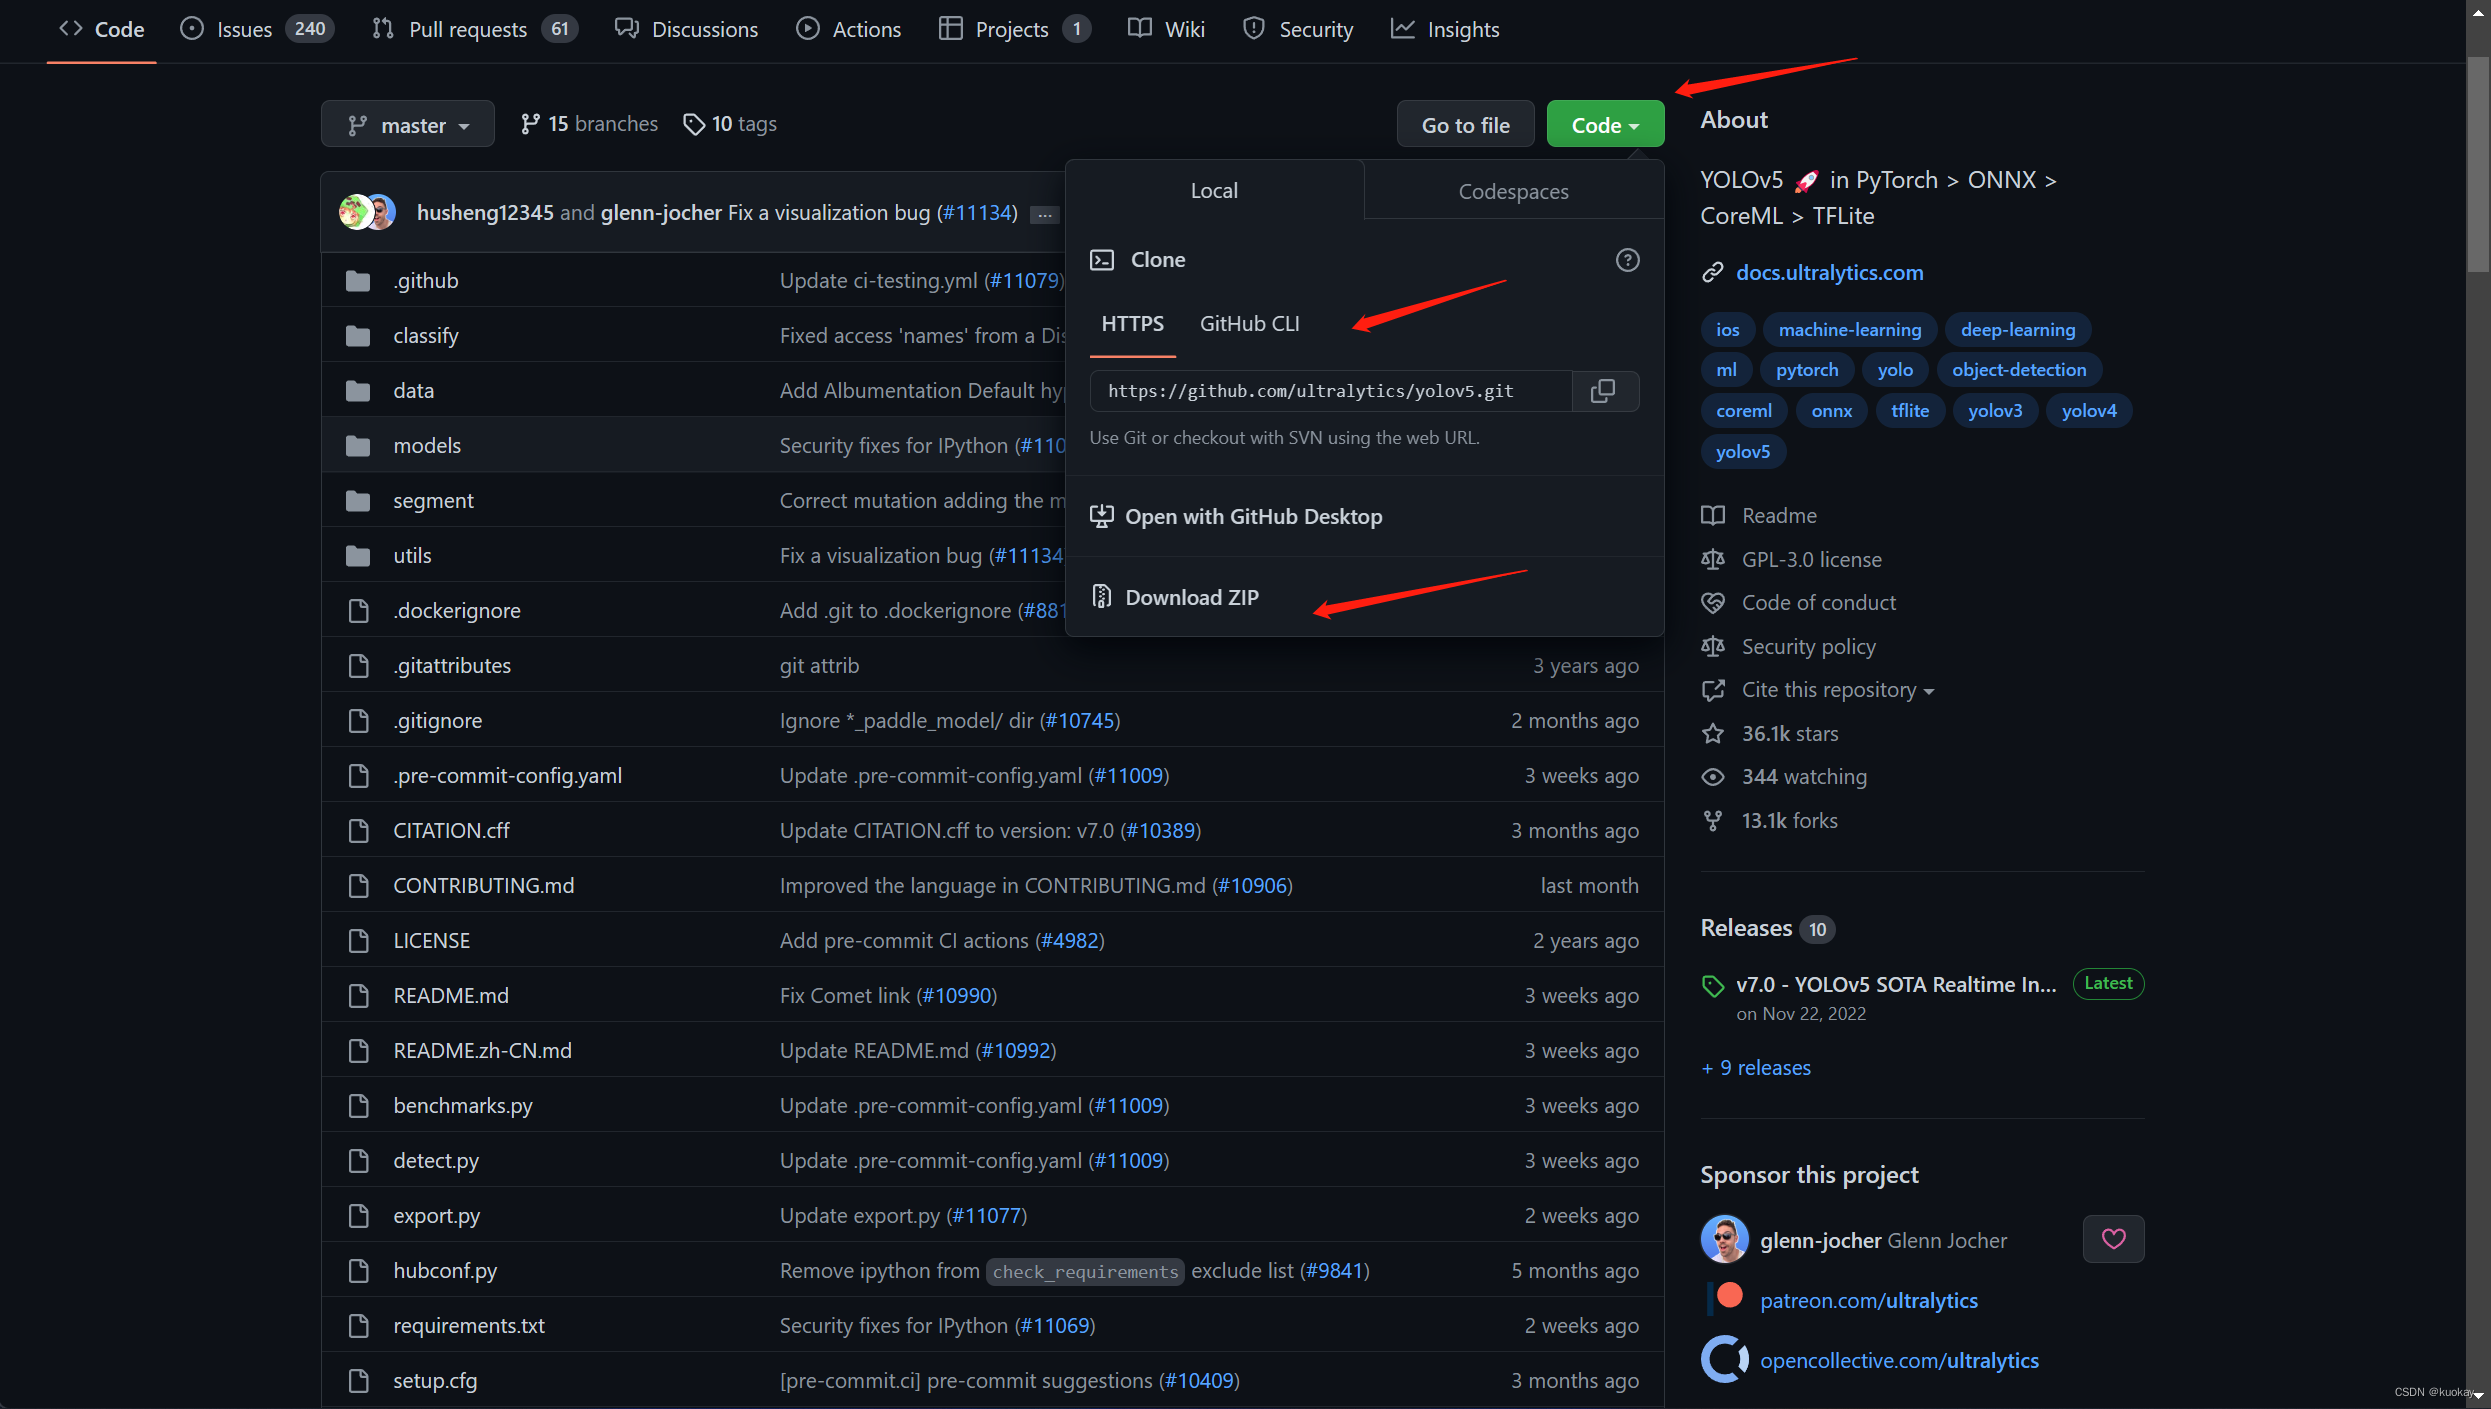Switch to the Codespaces tab
The height and width of the screenshot is (1409, 2491).
[1512, 191]
